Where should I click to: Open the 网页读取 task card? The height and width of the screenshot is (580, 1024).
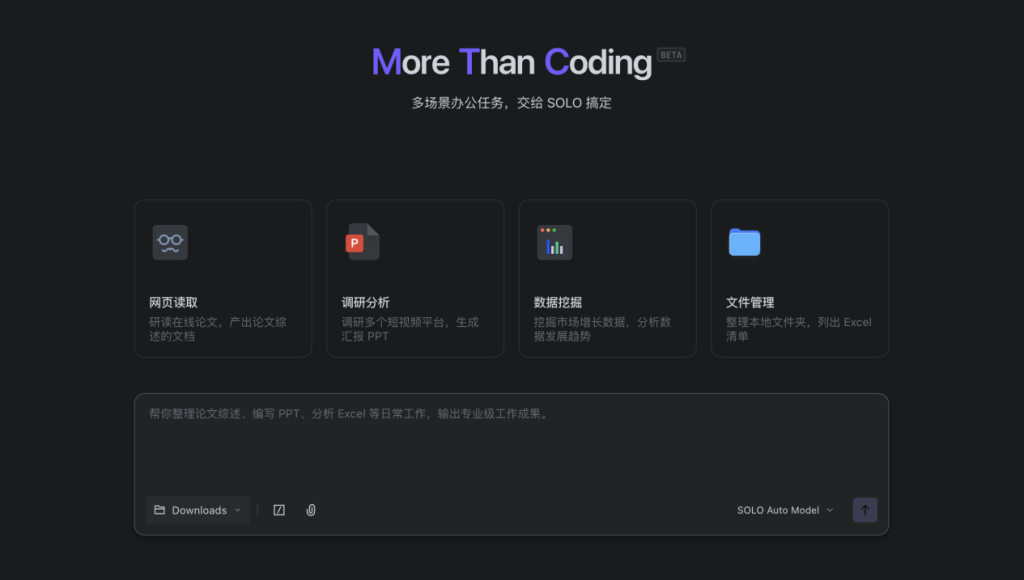click(222, 278)
